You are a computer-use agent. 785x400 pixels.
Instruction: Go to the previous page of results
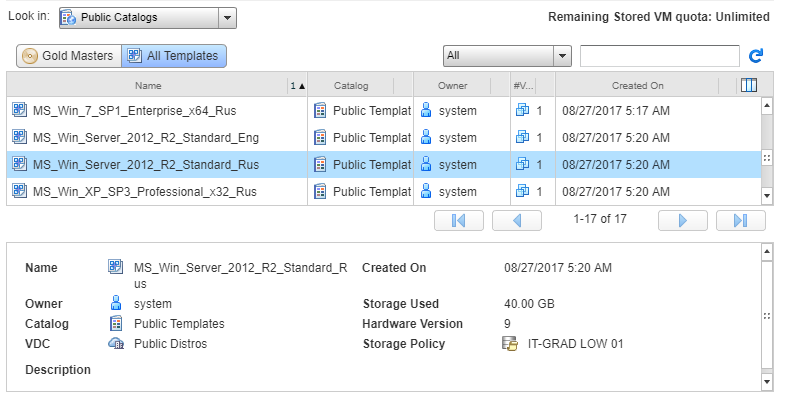coord(517,220)
